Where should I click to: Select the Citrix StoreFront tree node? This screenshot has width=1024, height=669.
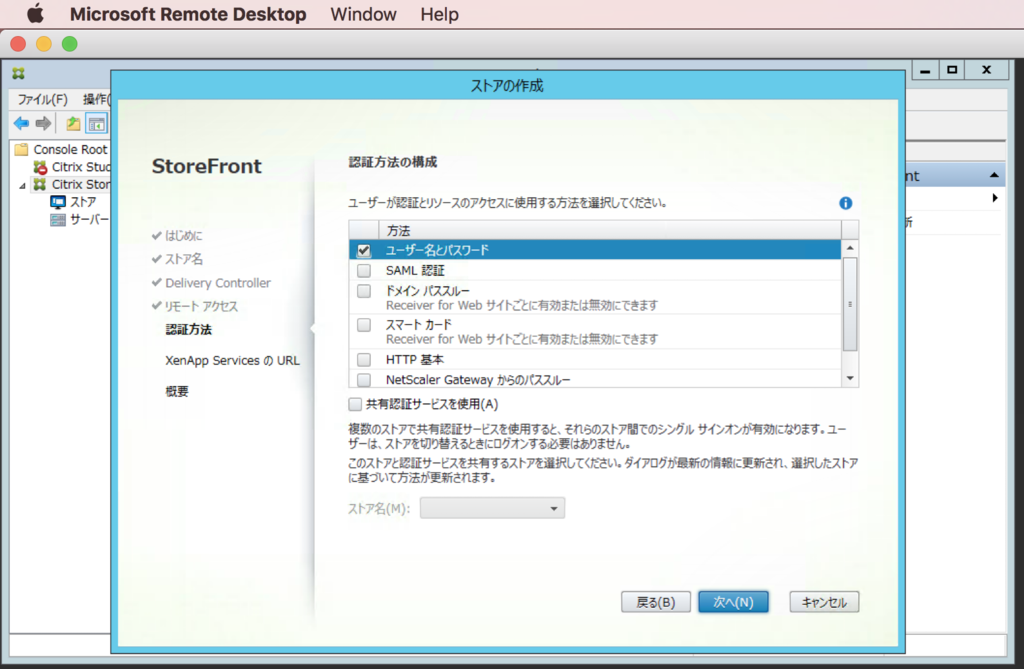(x=72, y=184)
